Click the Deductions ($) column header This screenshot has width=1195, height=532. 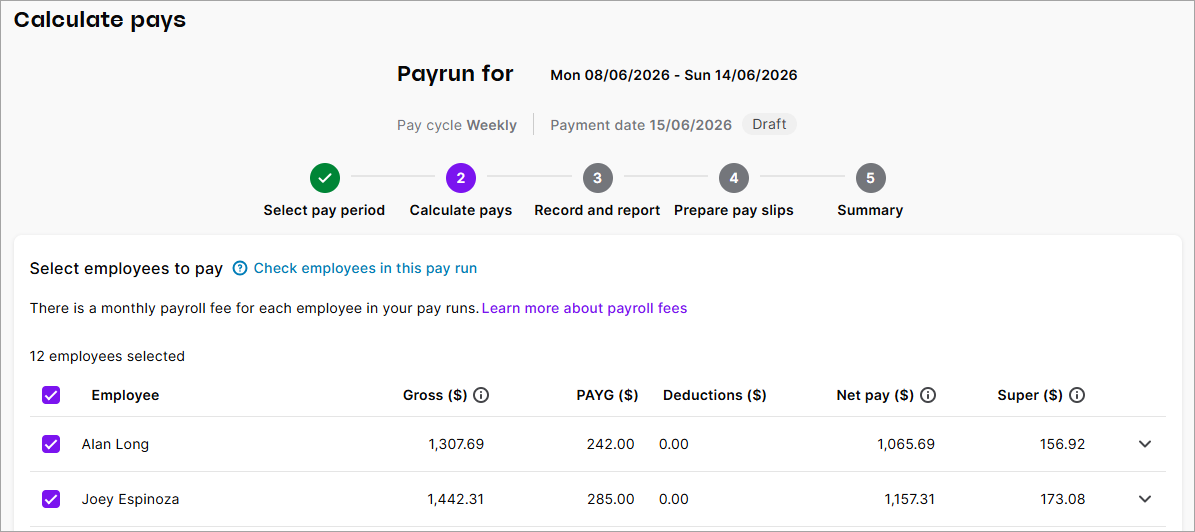point(715,395)
